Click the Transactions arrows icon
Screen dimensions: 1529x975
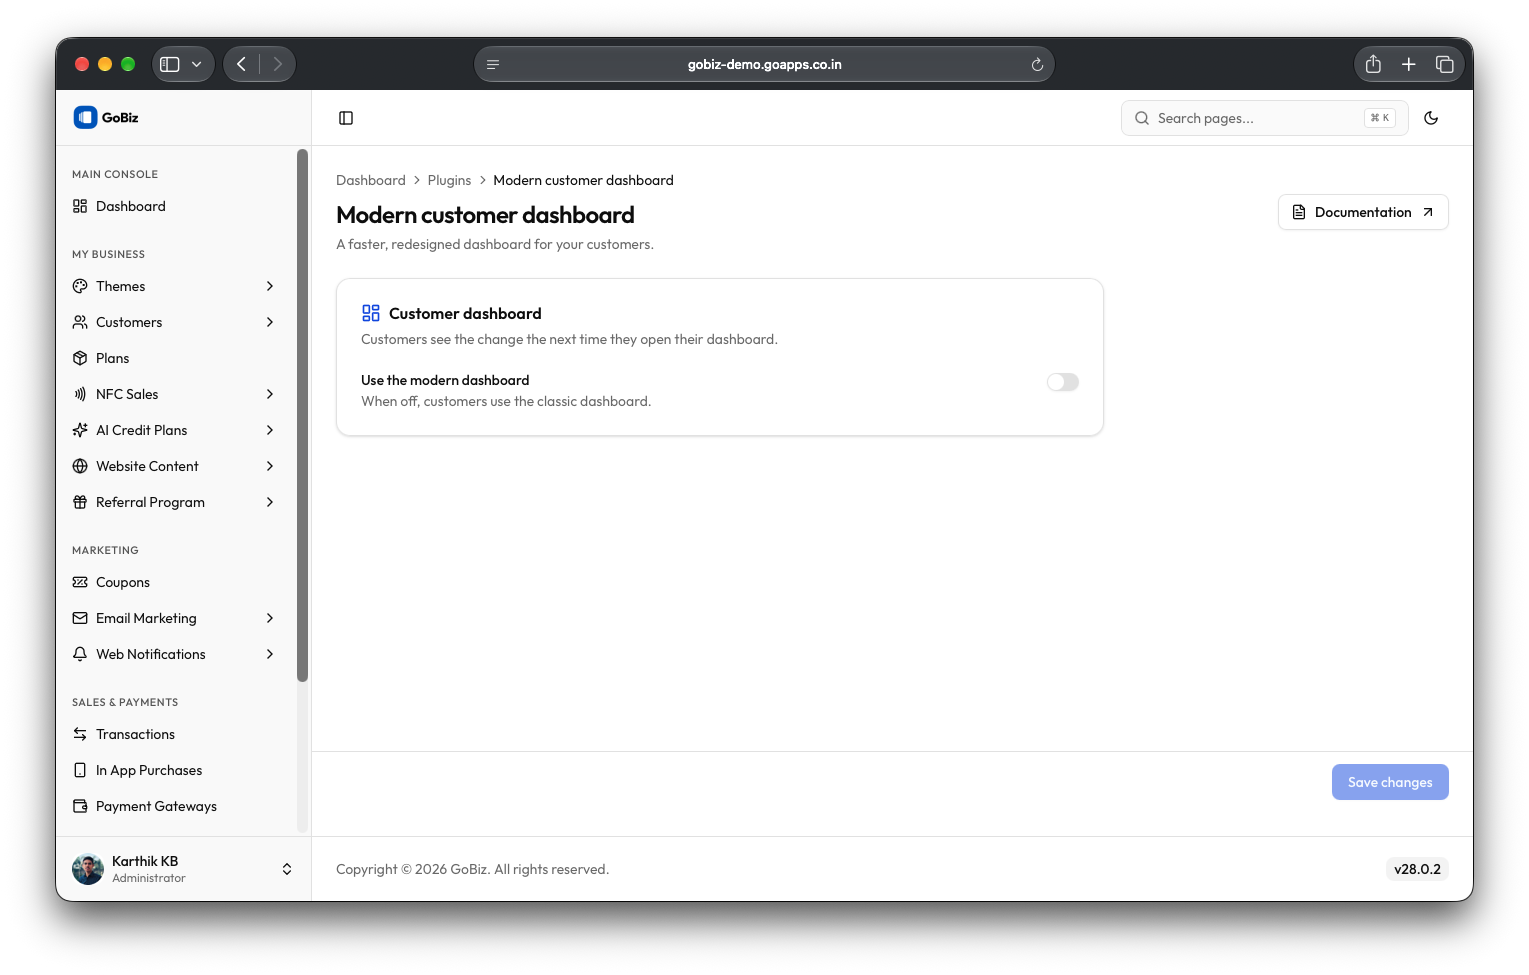80,734
